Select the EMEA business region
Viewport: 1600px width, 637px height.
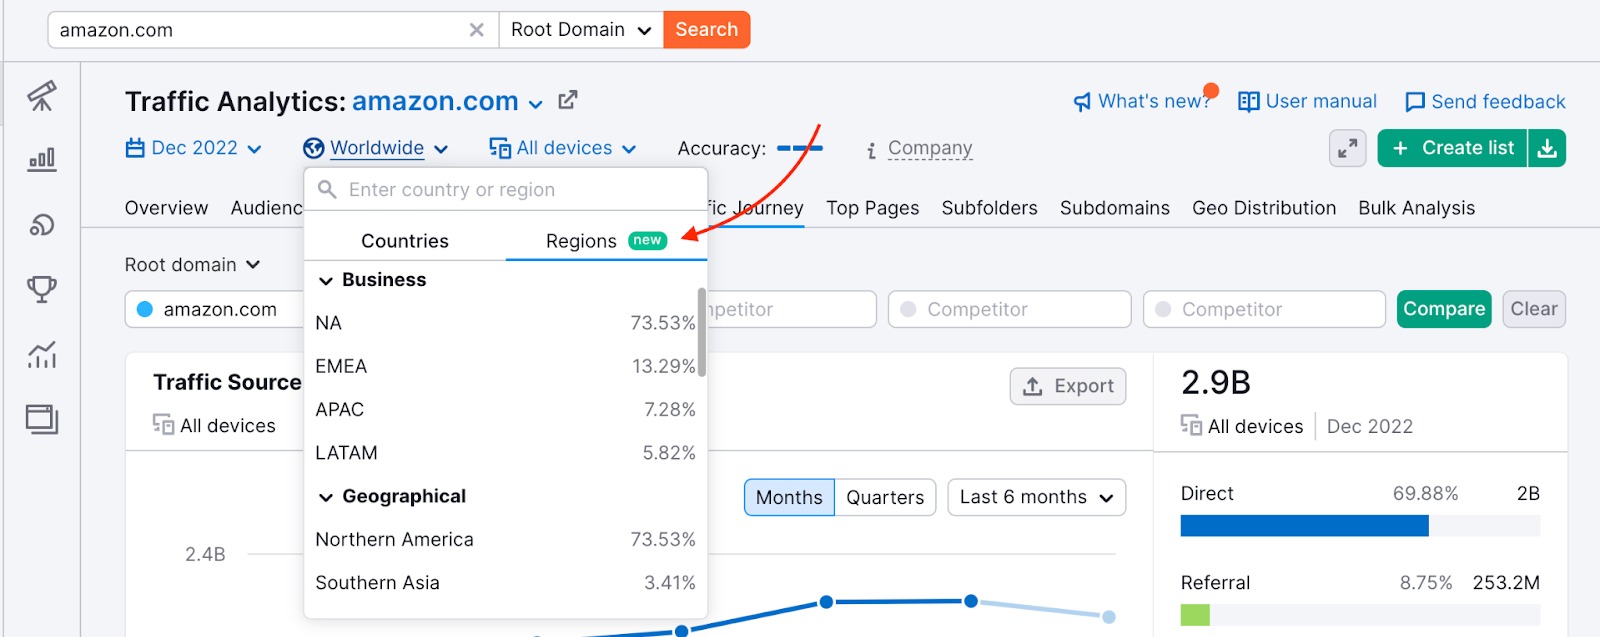pyautogui.click(x=505, y=366)
